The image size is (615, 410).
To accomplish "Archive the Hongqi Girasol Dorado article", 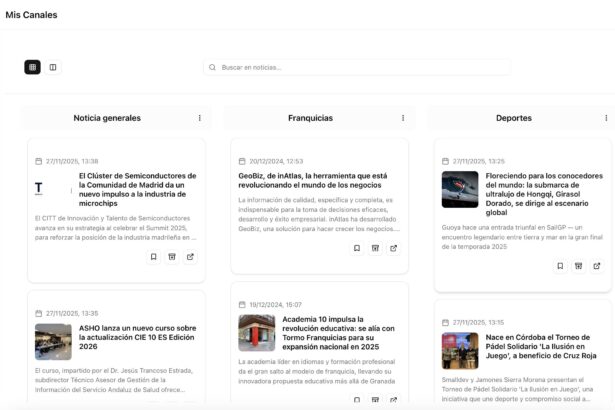I will [578, 266].
